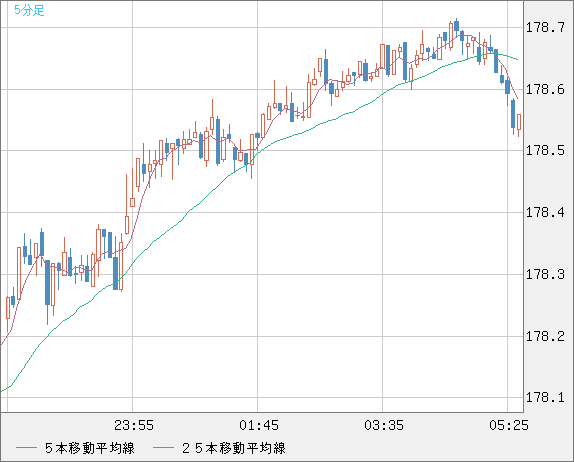Click the 01:45 time axis label
Screen dimensions: 574x462
(x=259, y=425)
